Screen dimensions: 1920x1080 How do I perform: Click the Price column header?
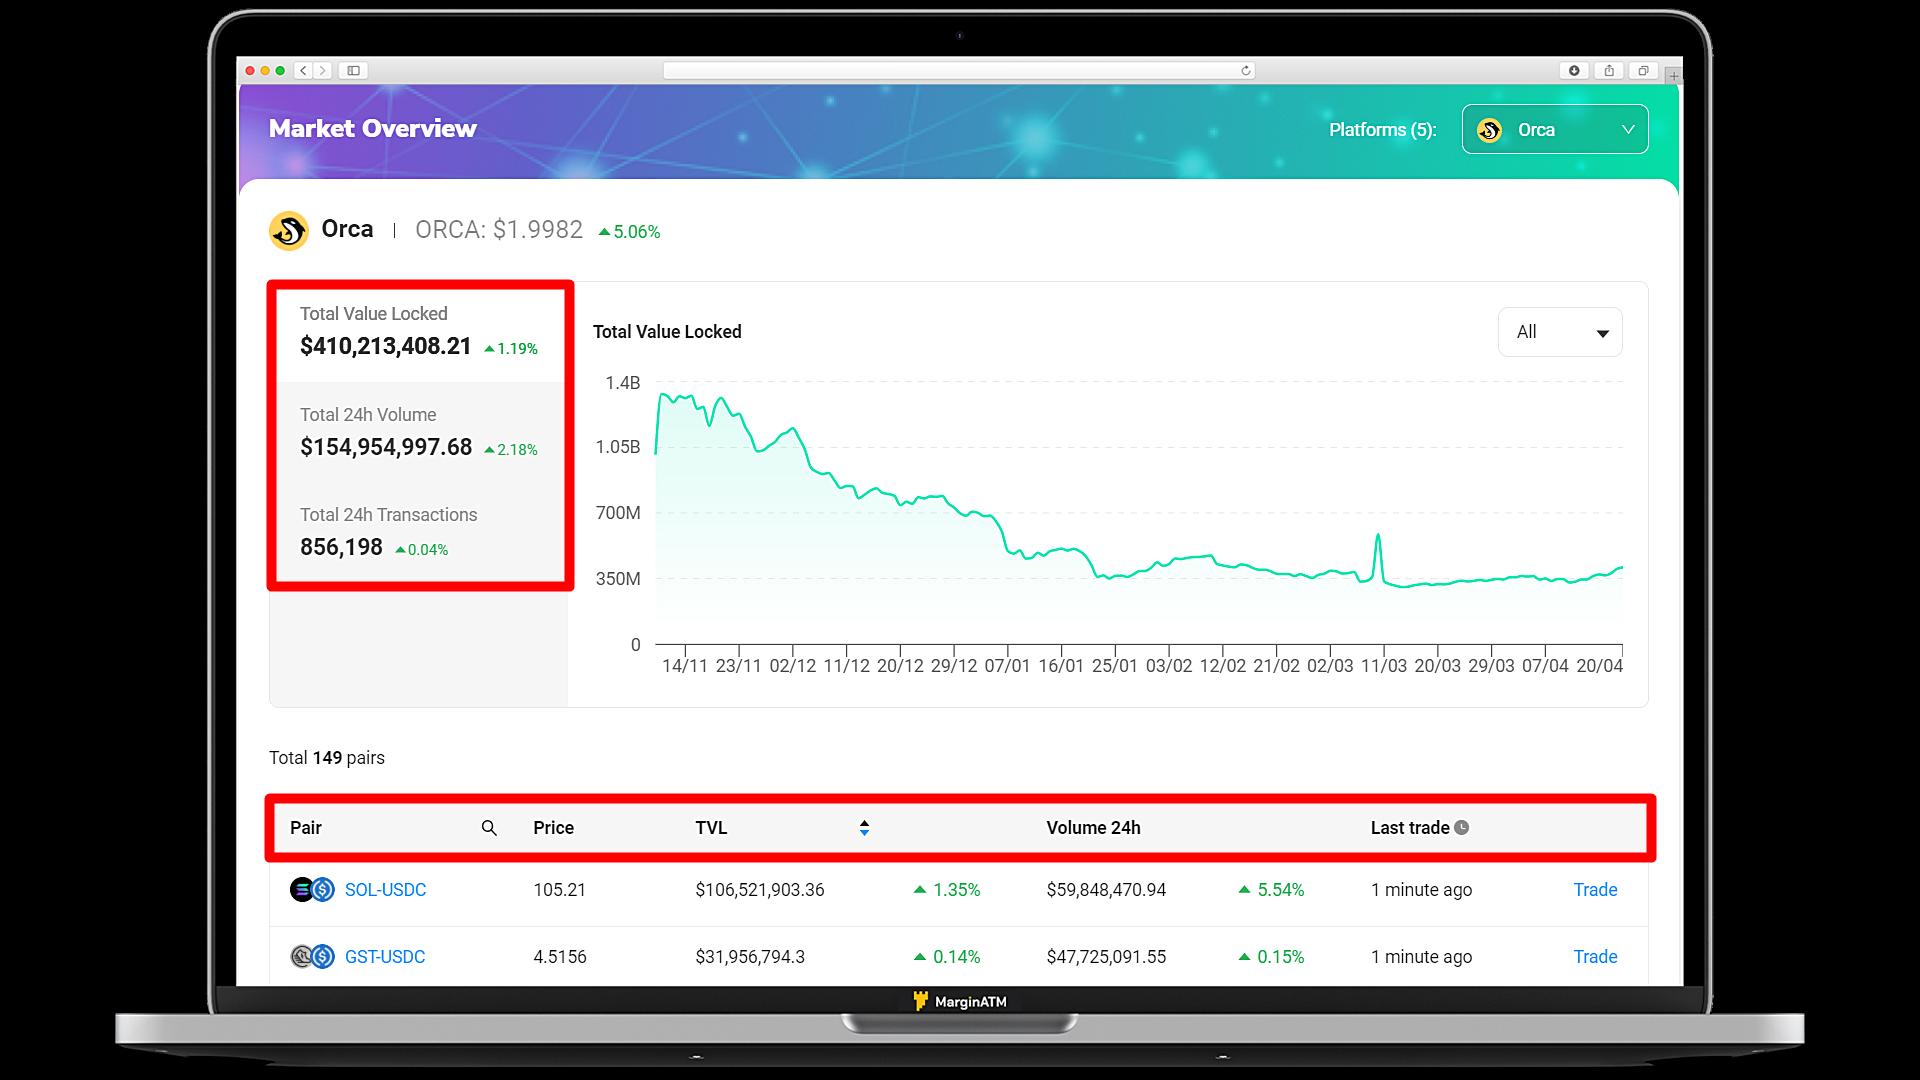(553, 828)
